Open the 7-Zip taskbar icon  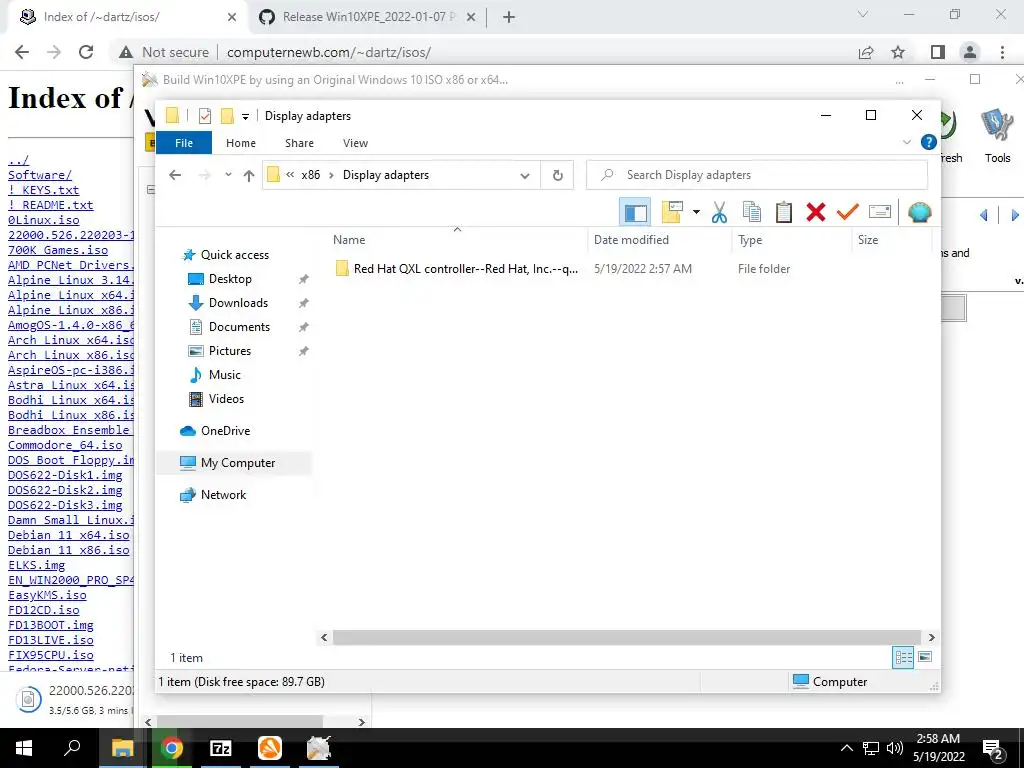[x=221, y=748]
